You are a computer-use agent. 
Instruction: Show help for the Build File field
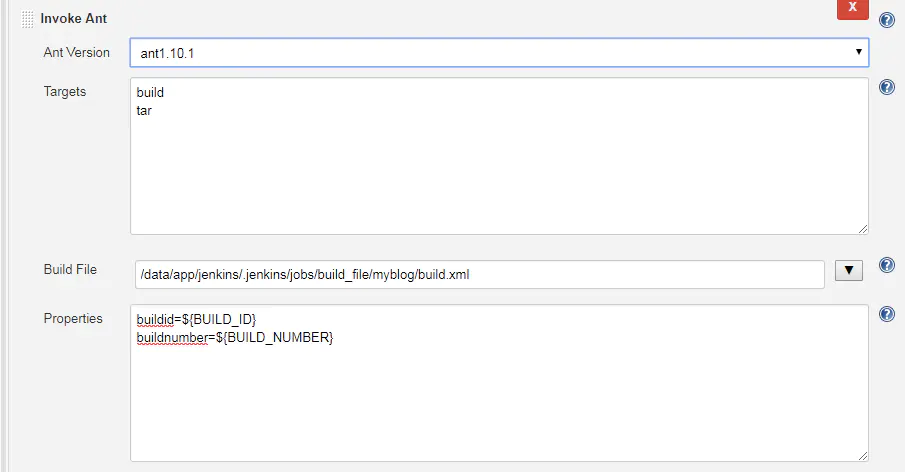[887, 265]
